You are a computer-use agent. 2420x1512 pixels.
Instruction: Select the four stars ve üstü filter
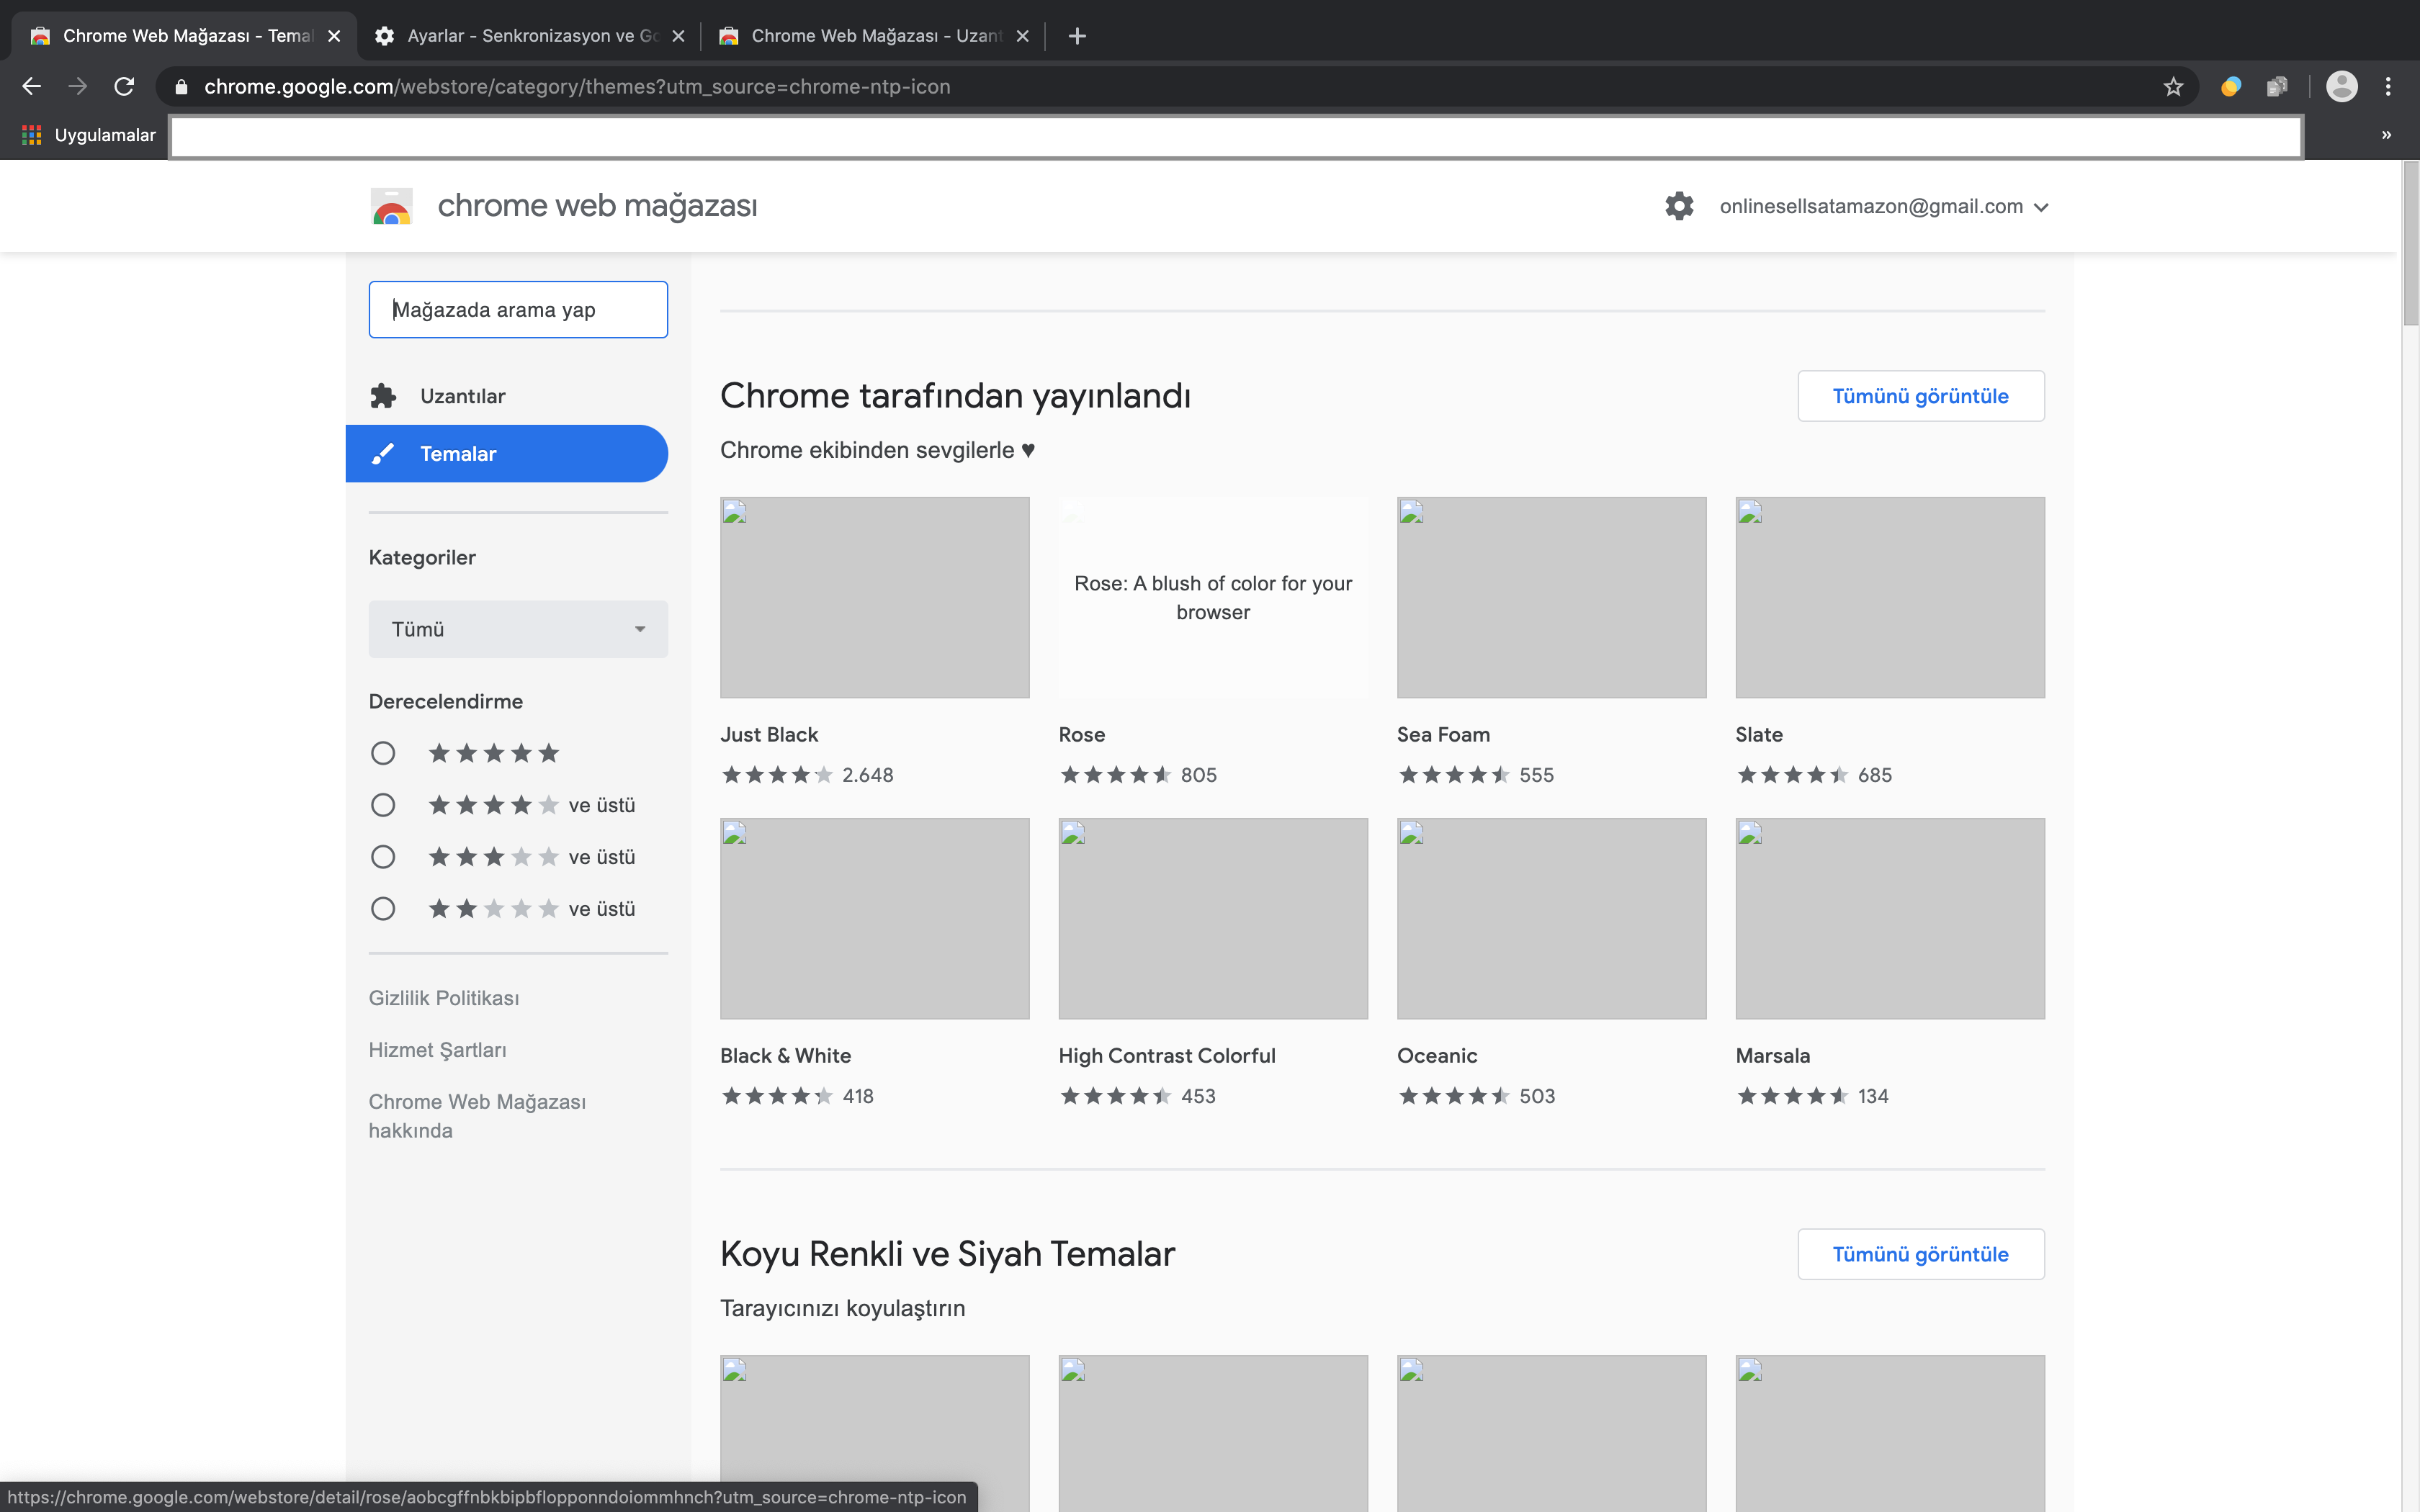pos(383,805)
